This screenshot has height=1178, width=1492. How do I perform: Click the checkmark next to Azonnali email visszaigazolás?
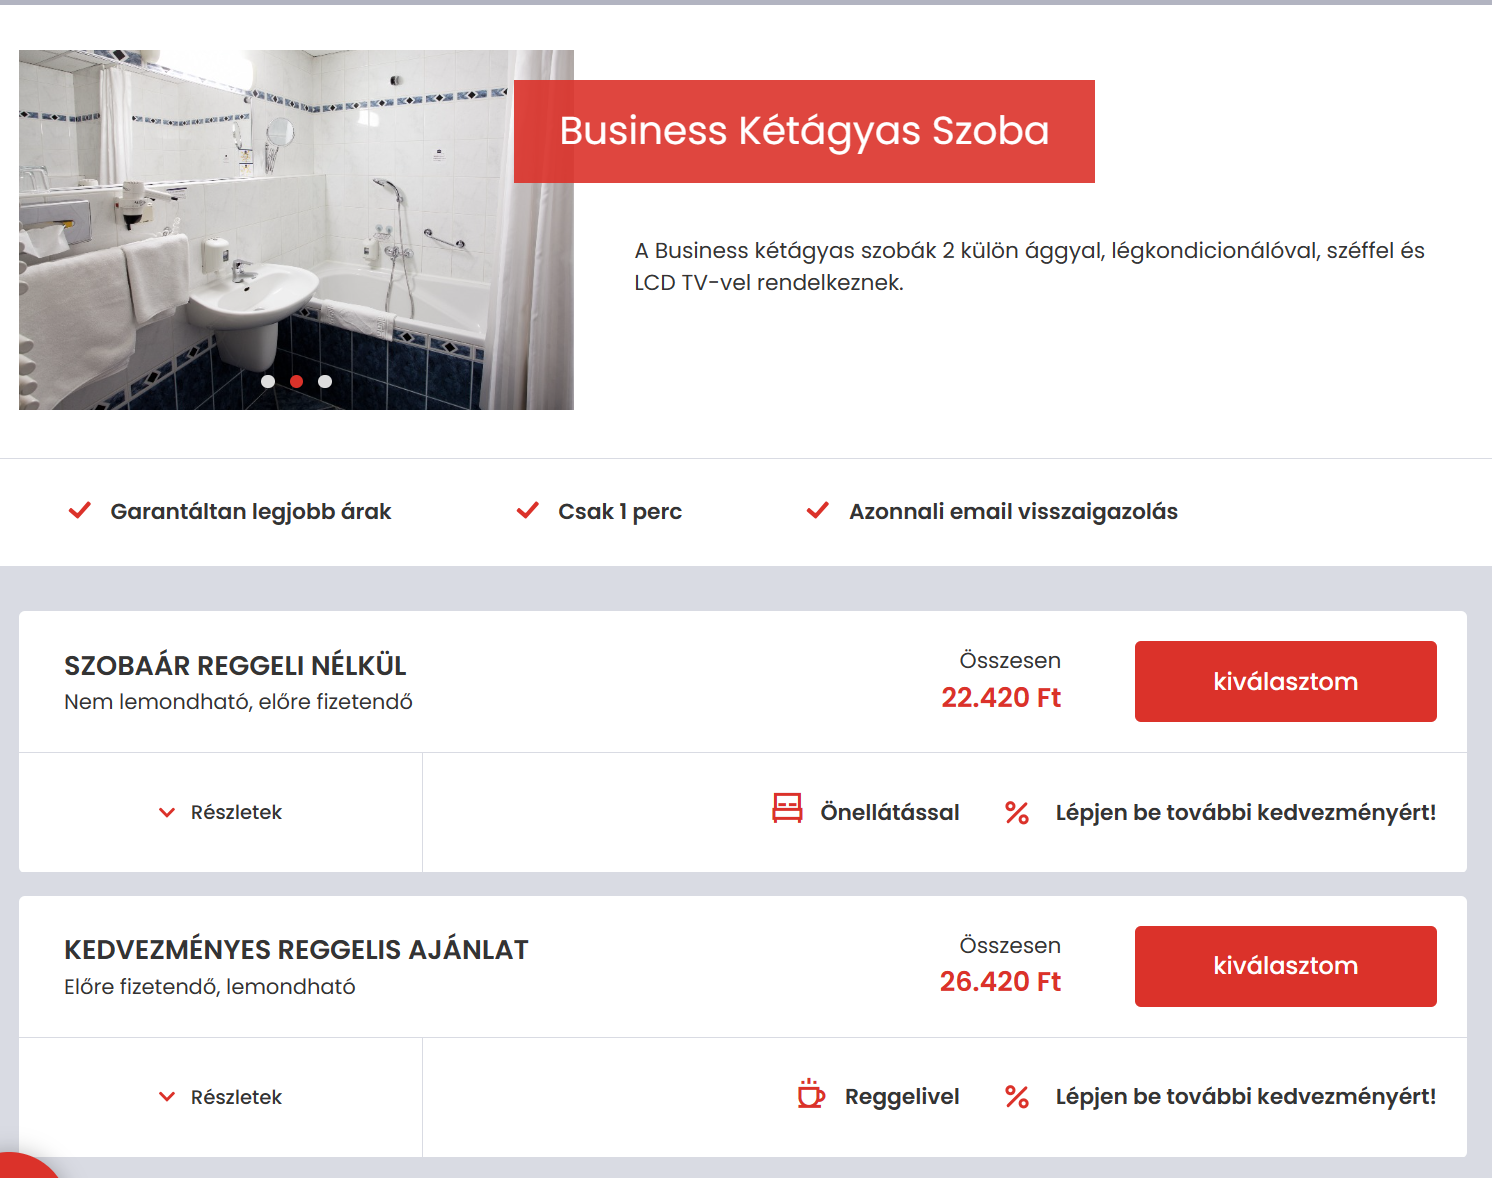point(818,511)
